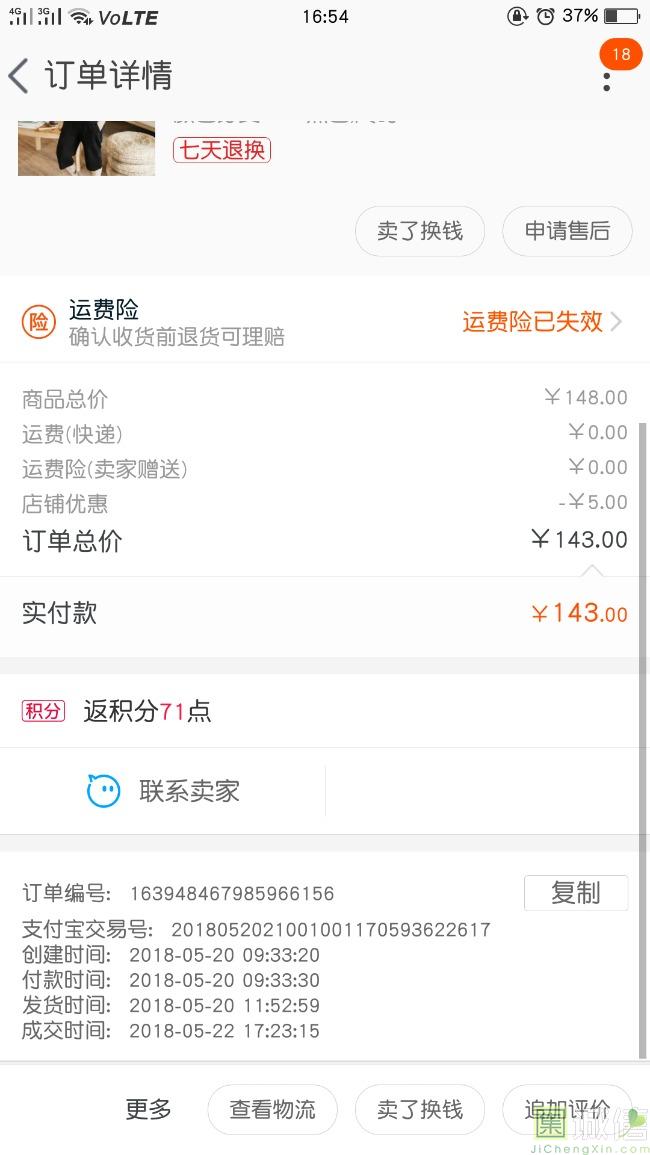
Task: Click the 申请售后 button
Action: 567,231
